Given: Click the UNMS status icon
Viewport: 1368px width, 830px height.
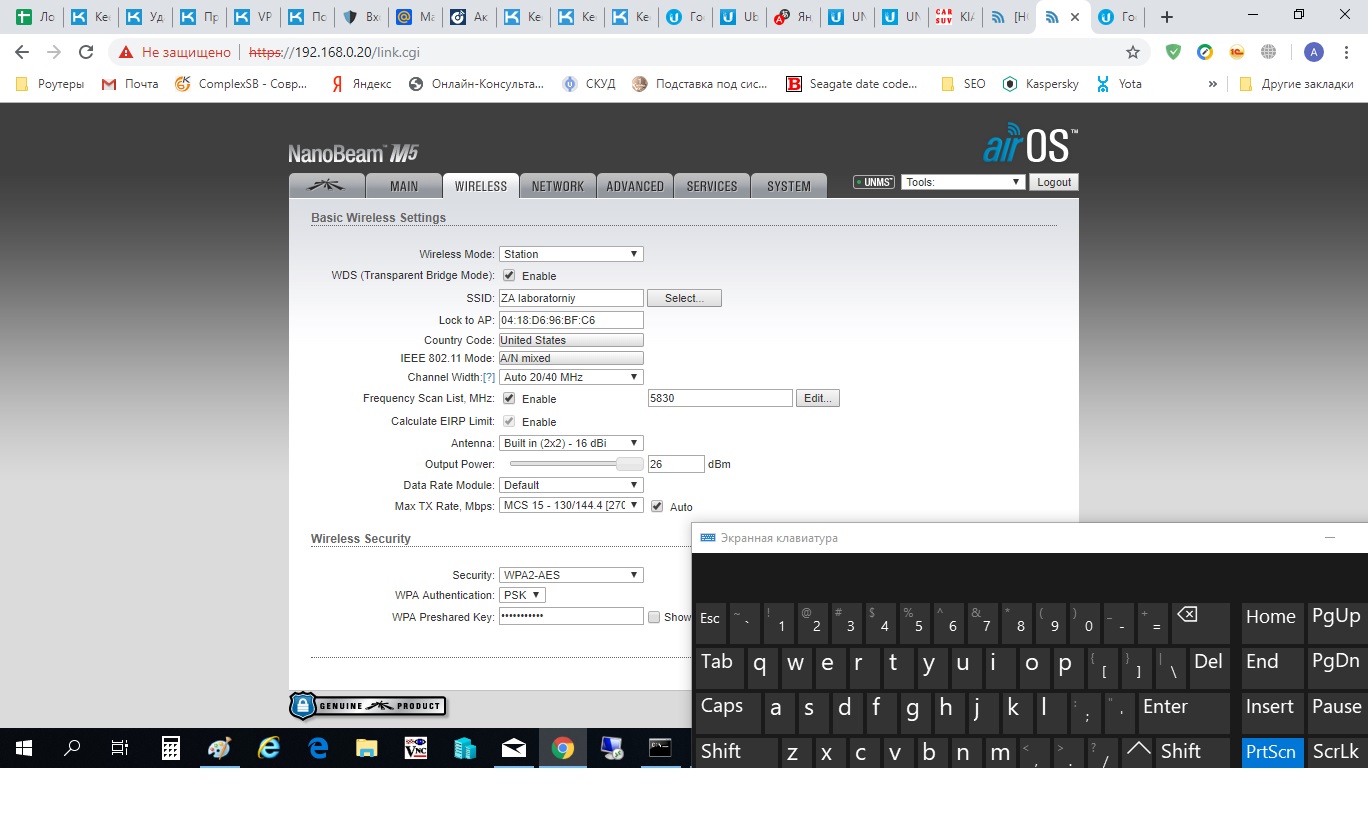Looking at the screenshot, I should click(873, 182).
